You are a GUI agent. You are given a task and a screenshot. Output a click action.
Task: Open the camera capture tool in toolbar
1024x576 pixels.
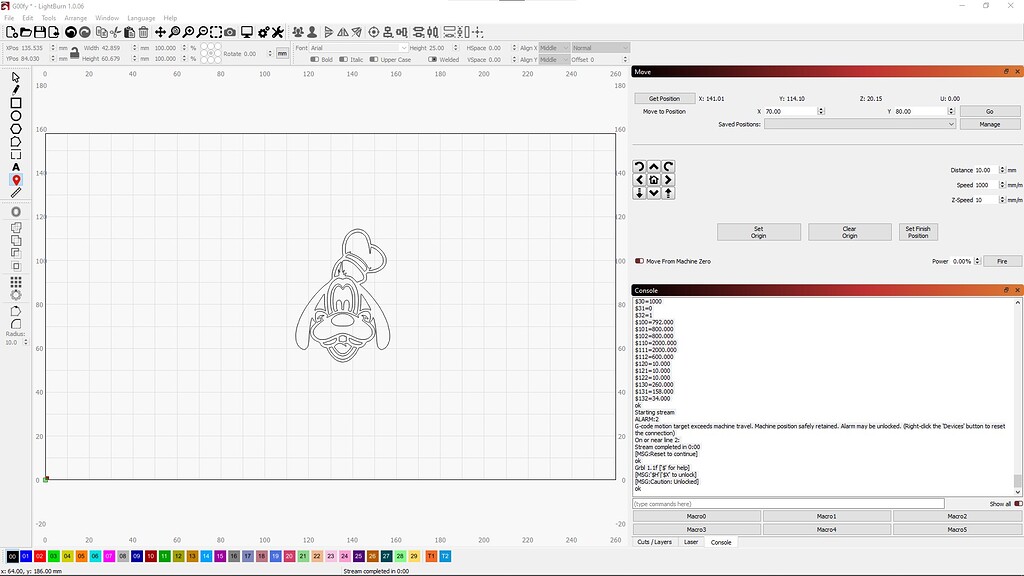pos(231,33)
